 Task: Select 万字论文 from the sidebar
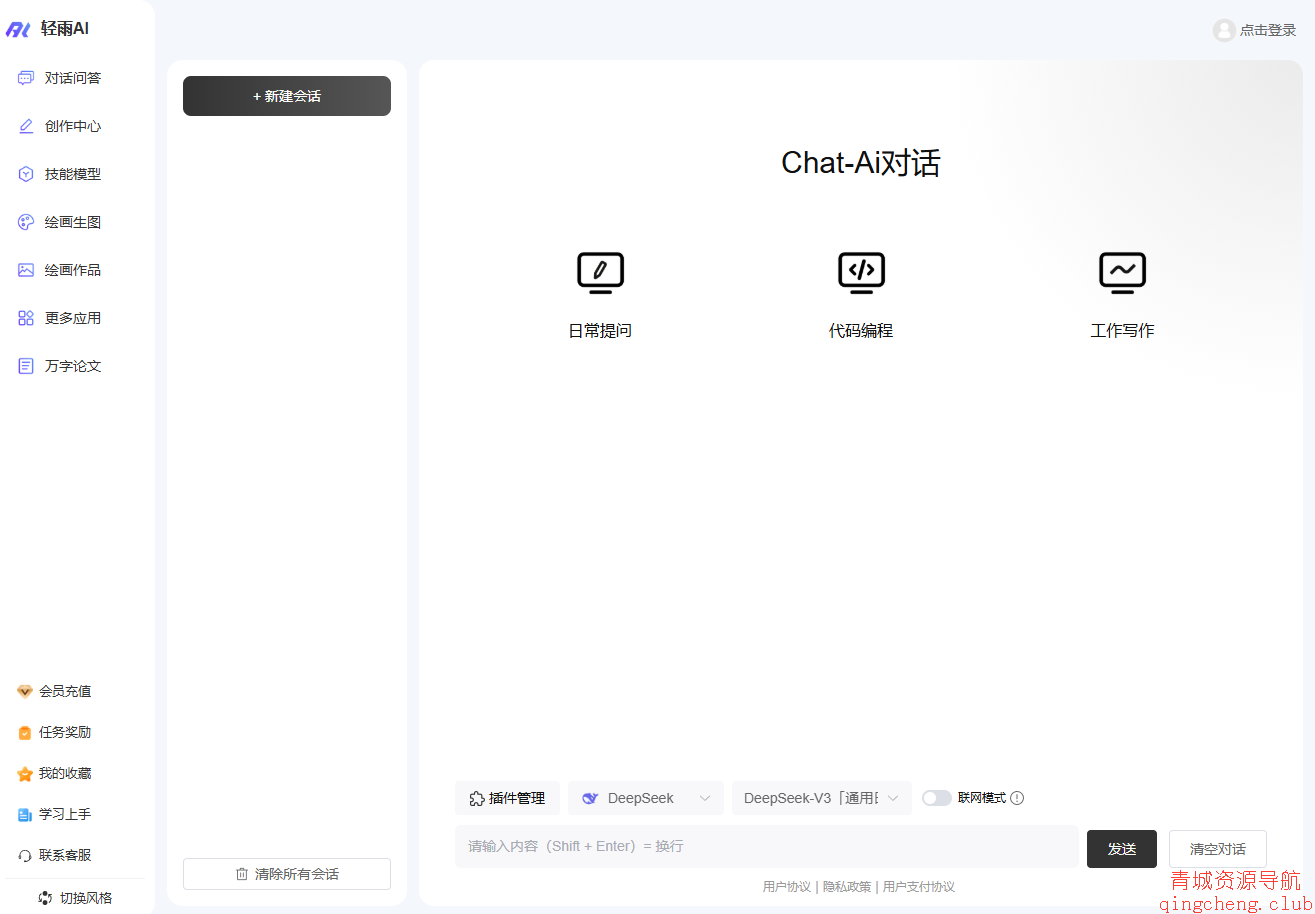pos(72,366)
